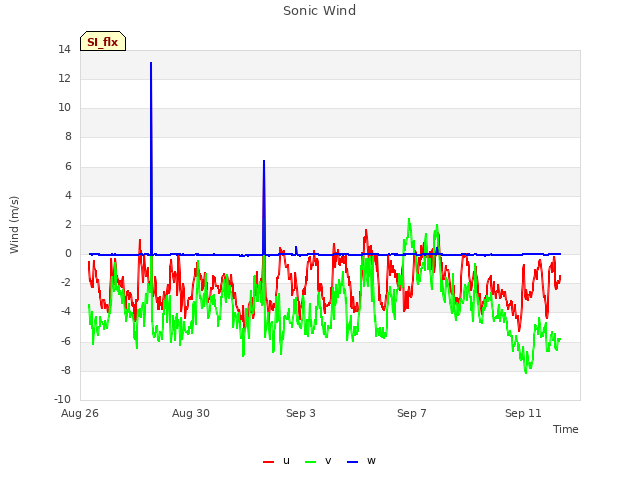Click the Sep 11 x-axis label
The width and height of the screenshot is (640, 480).
point(523,413)
